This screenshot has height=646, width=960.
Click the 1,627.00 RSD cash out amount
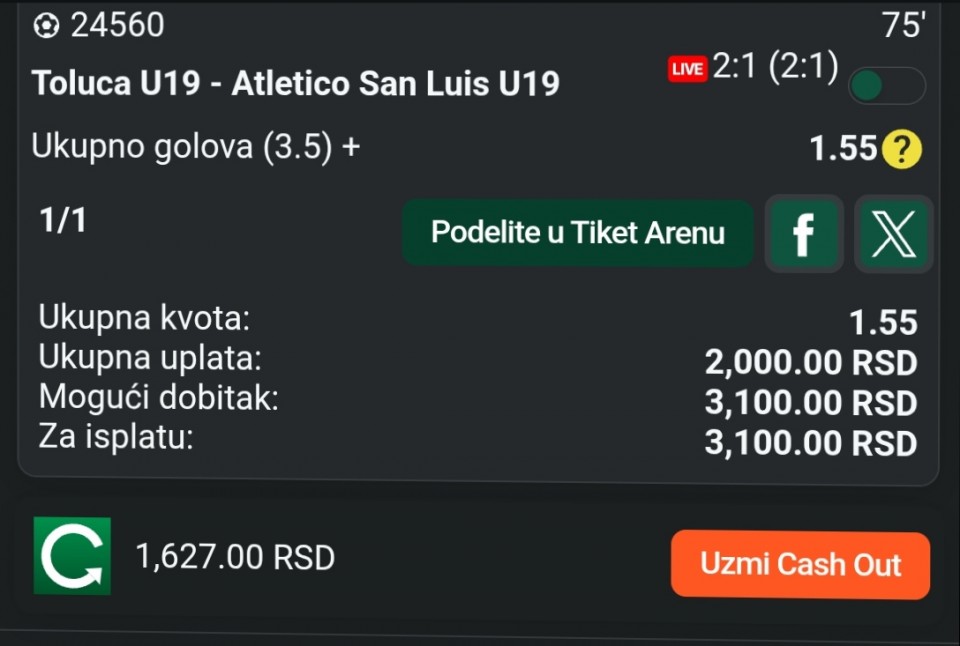235,557
